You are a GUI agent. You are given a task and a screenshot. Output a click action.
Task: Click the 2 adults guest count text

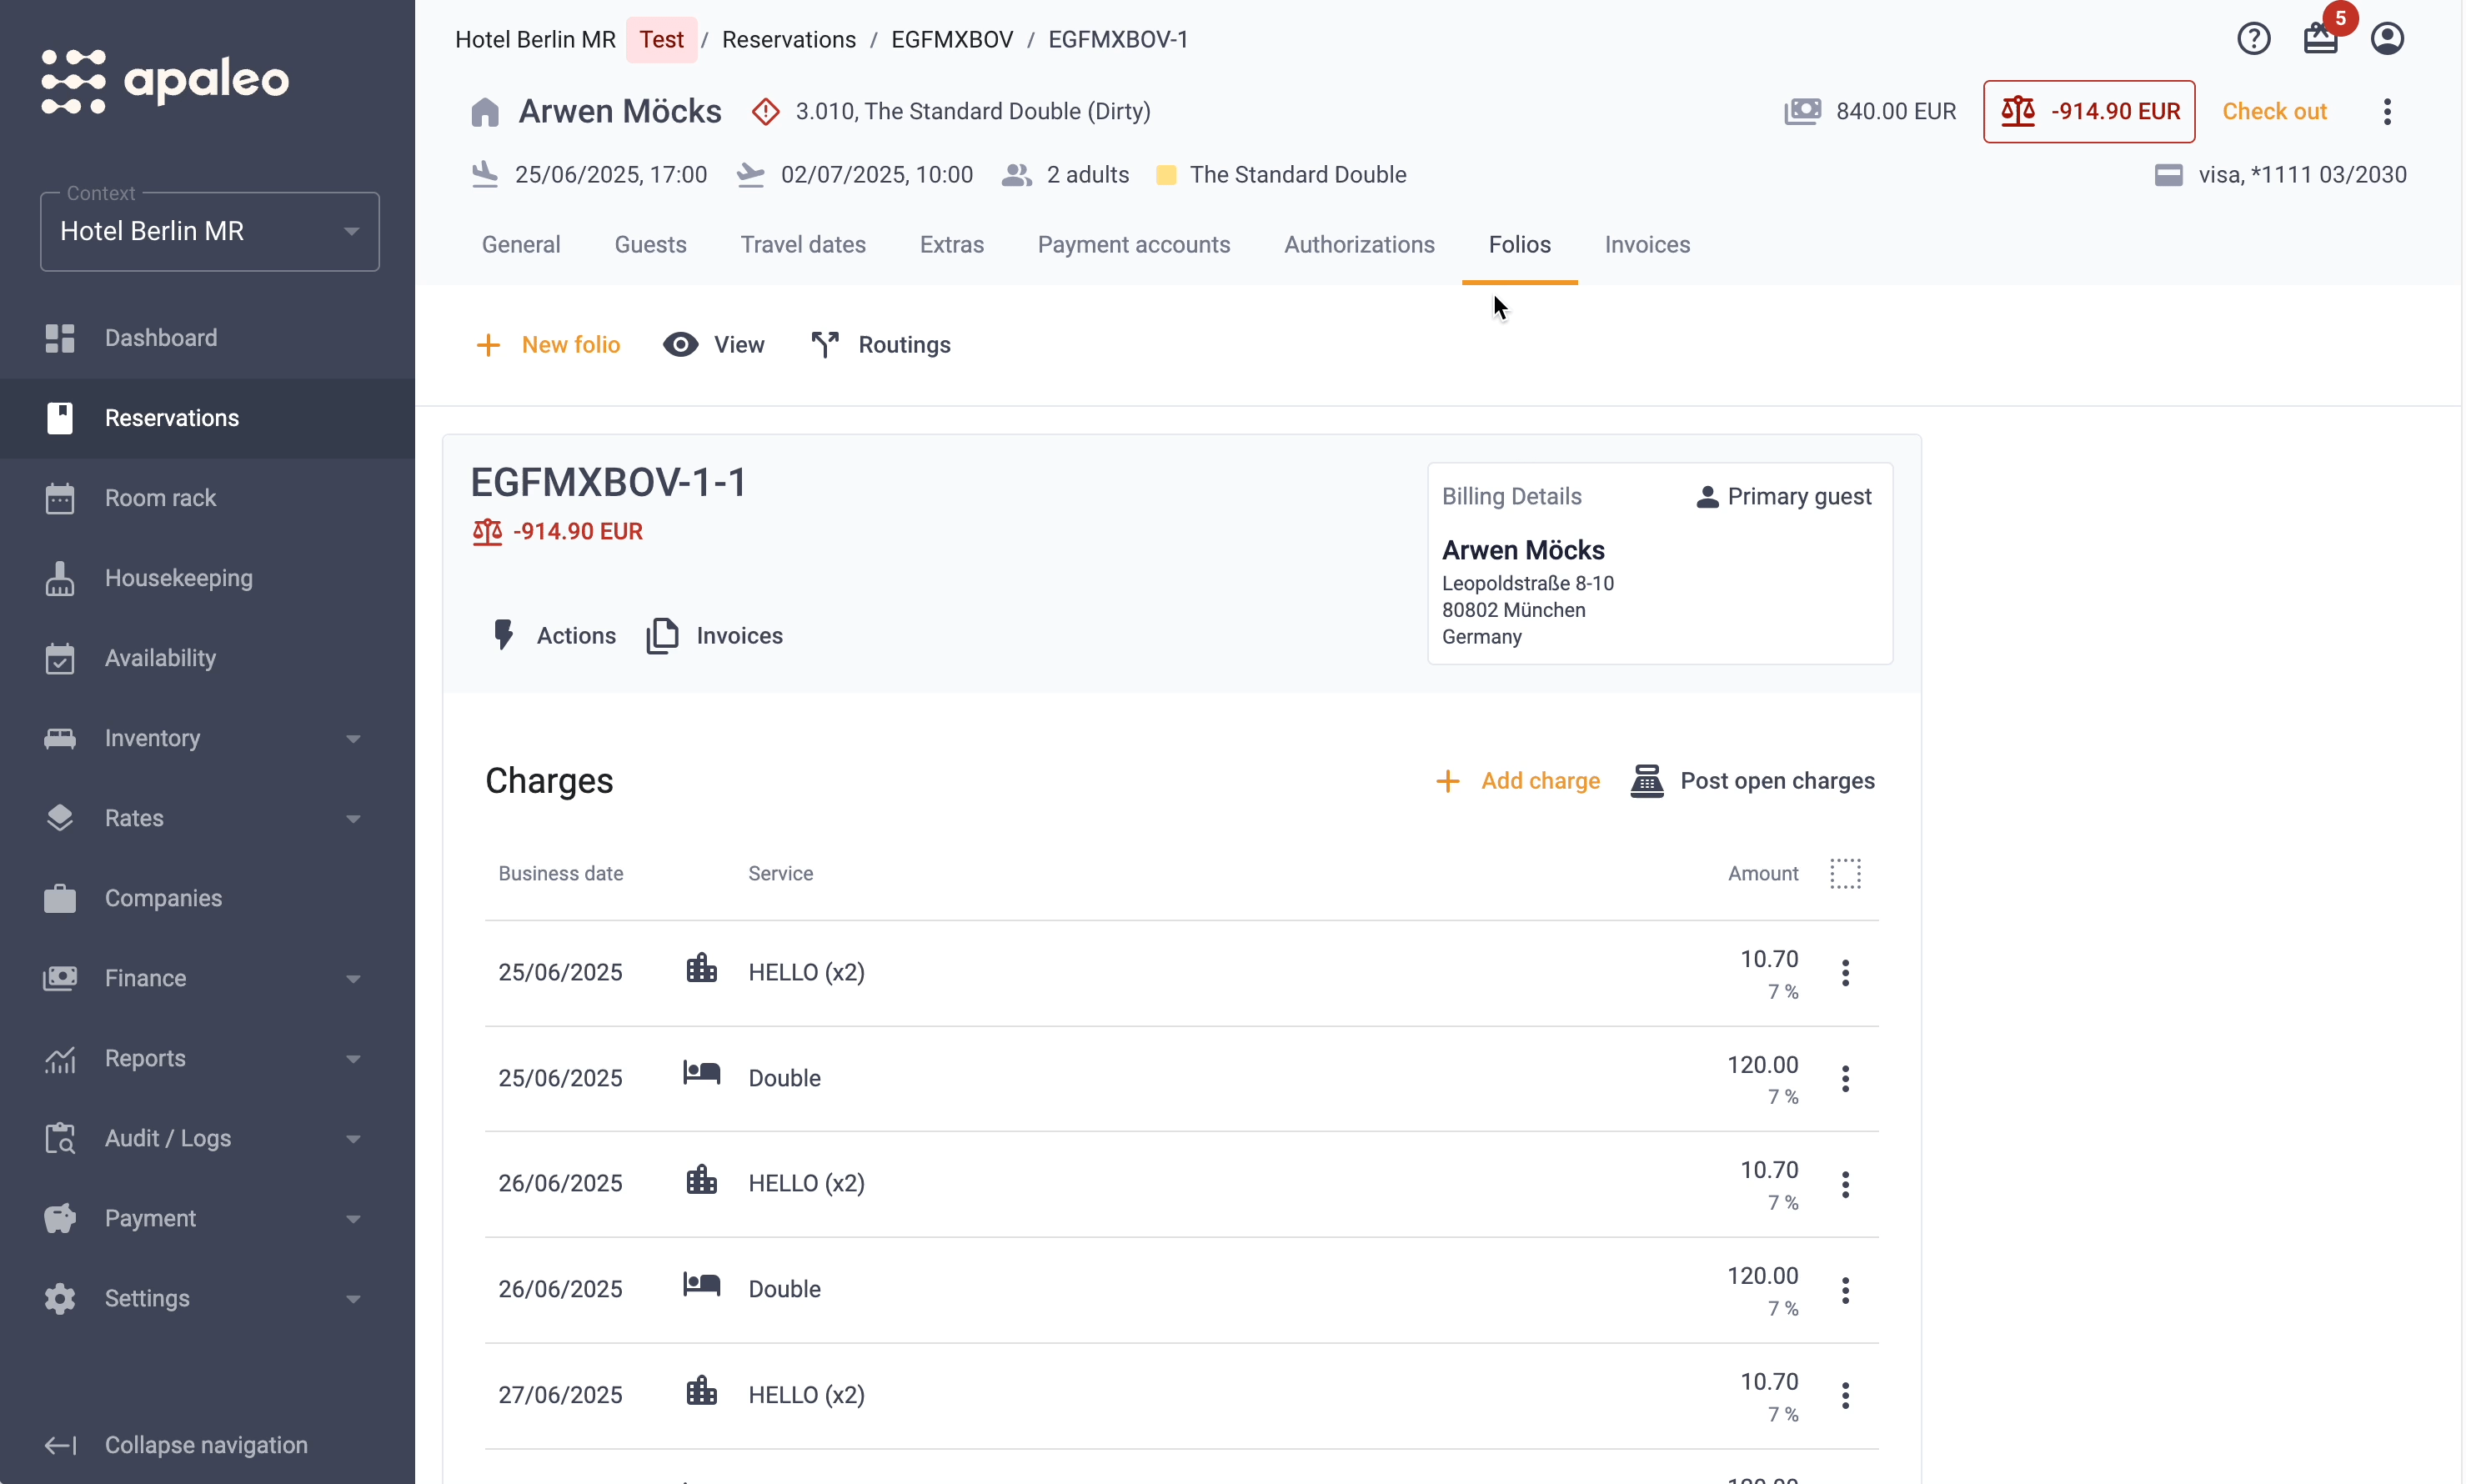[x=1087, y=175]
